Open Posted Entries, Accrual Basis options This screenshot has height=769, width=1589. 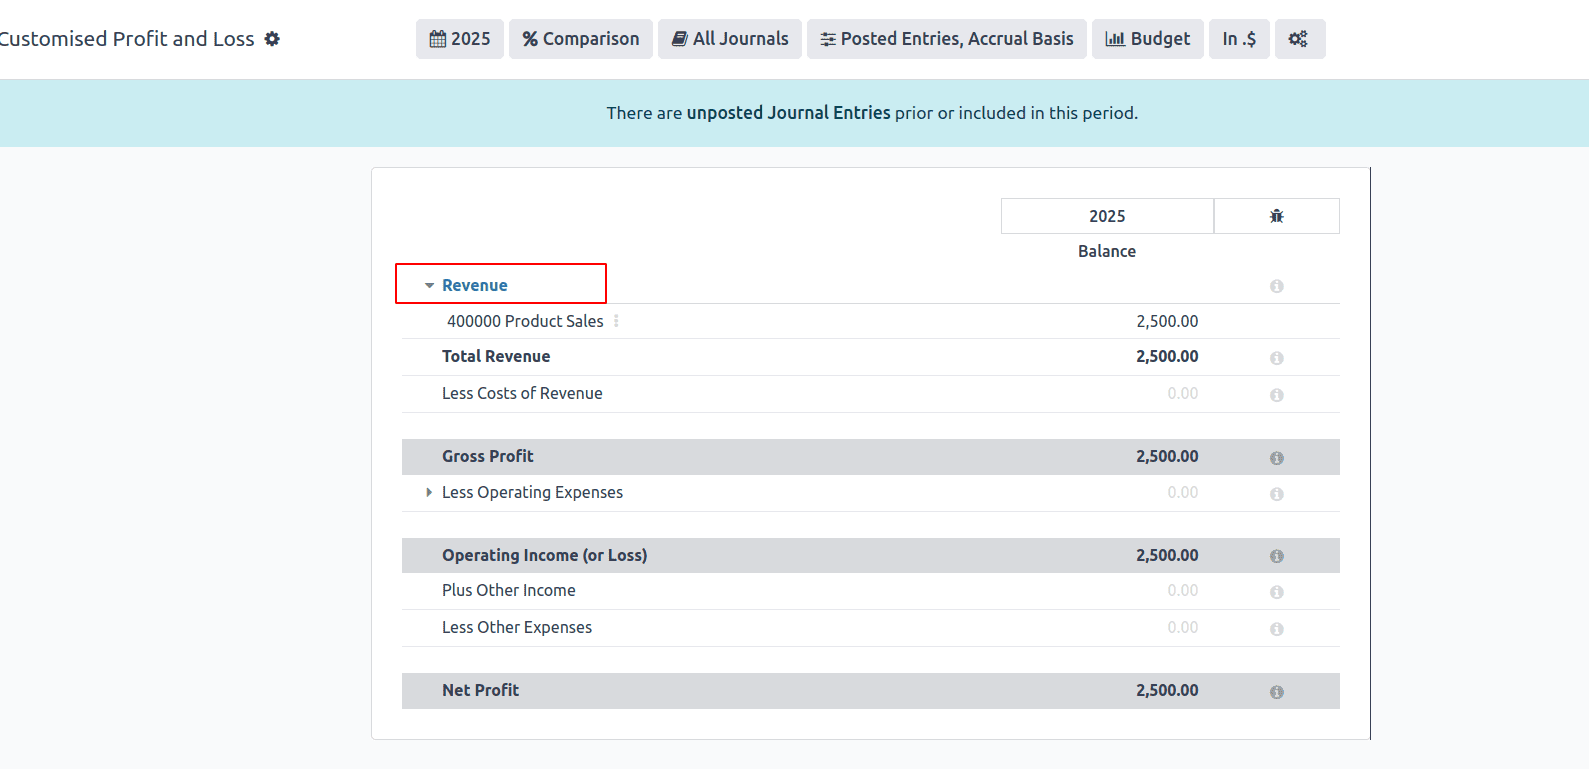(x=947, y=39)
